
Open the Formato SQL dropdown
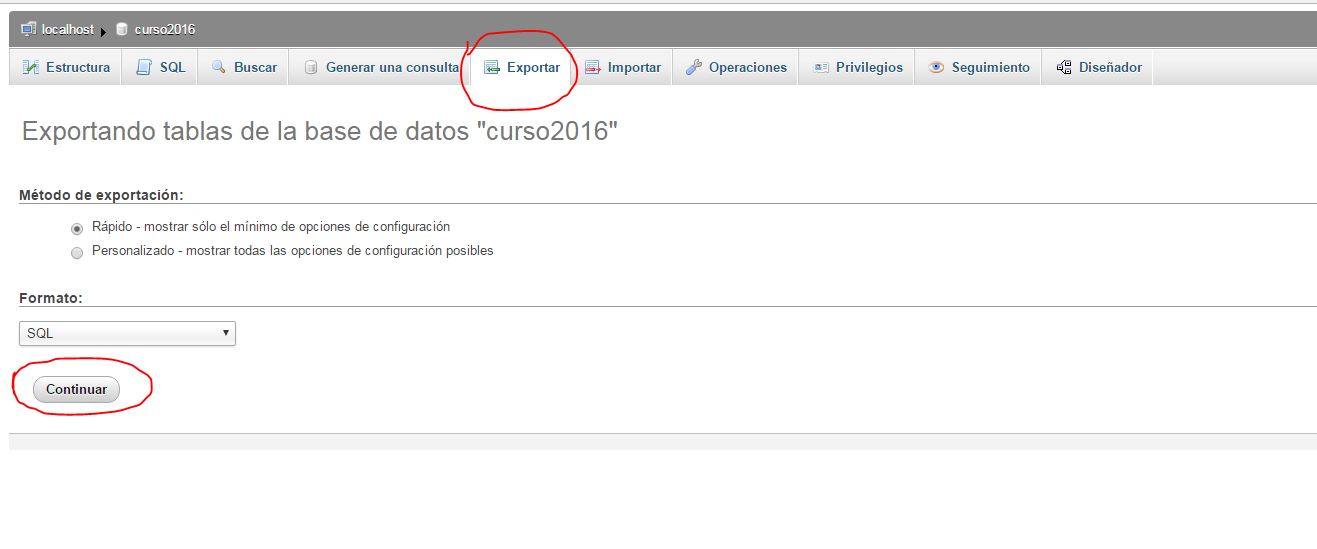point(127,333)
